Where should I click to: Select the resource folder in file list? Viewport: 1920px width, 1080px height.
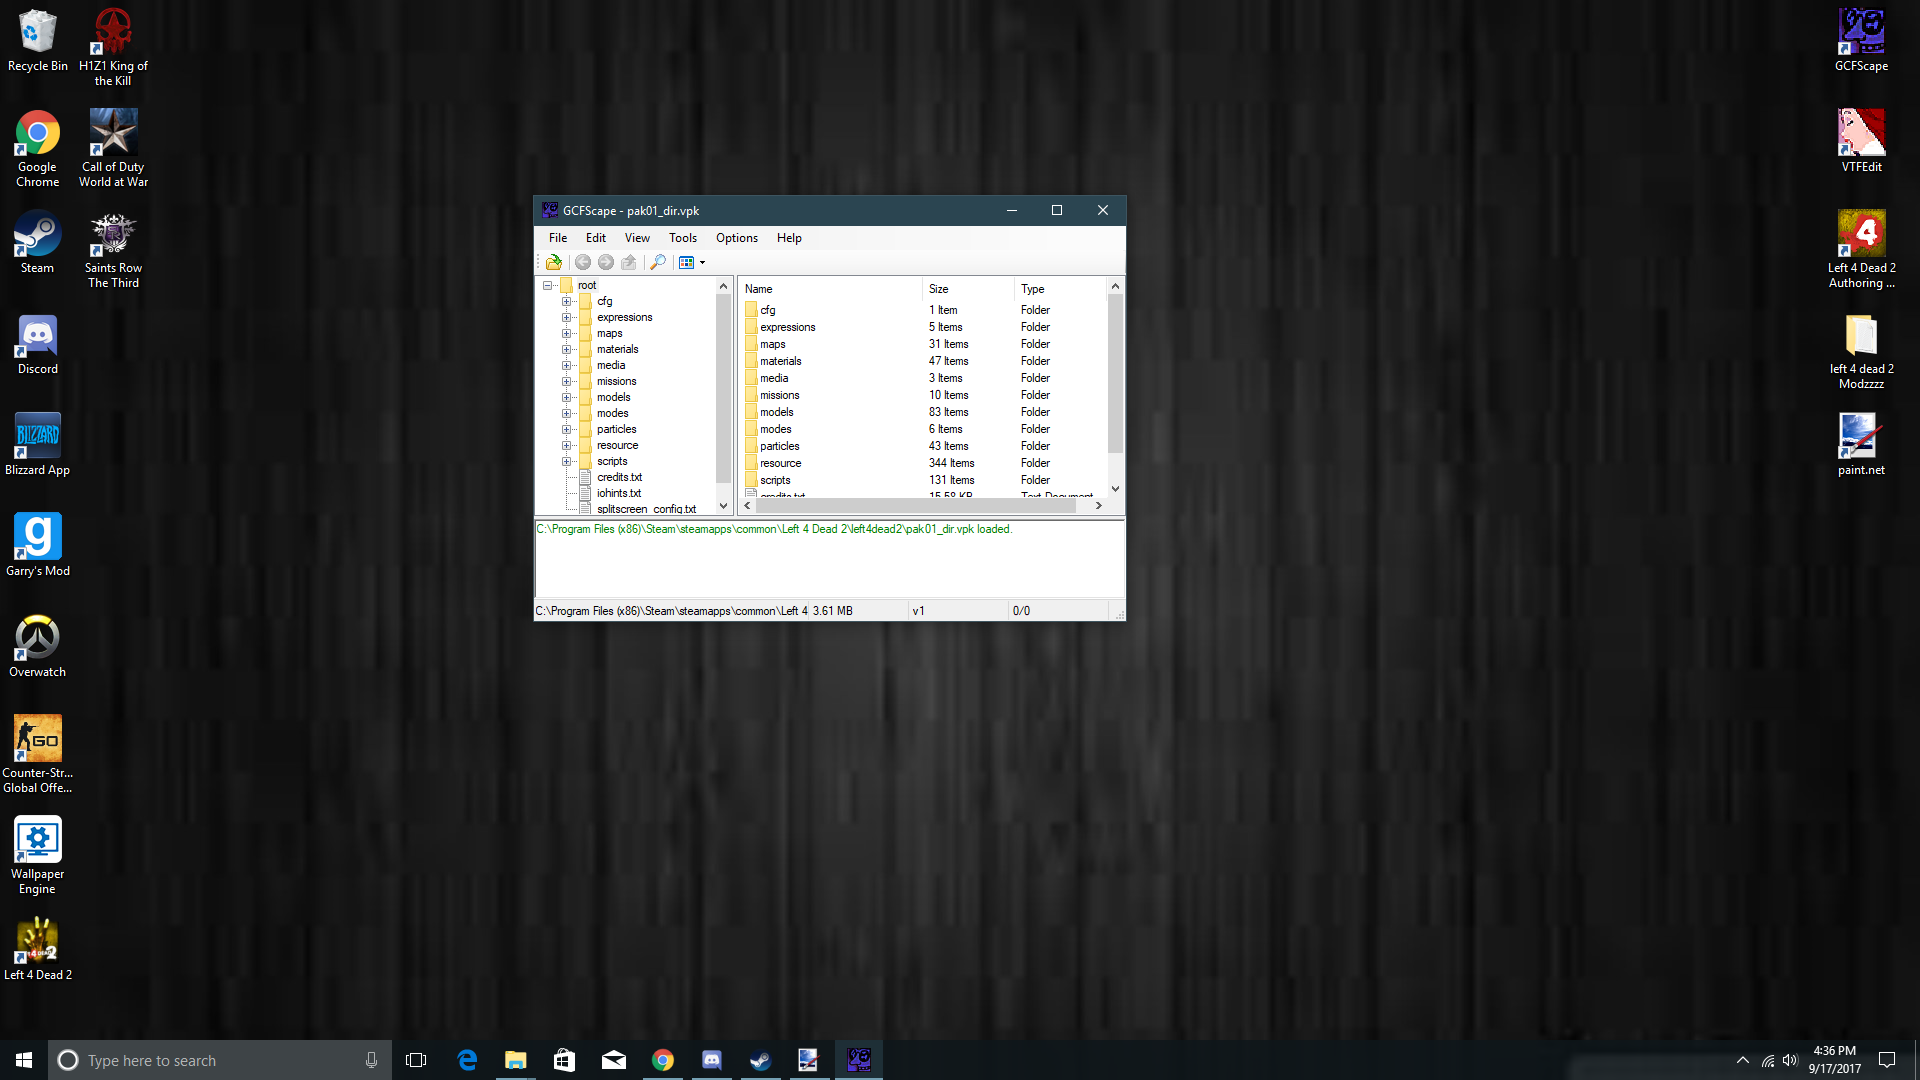point(780,463)
